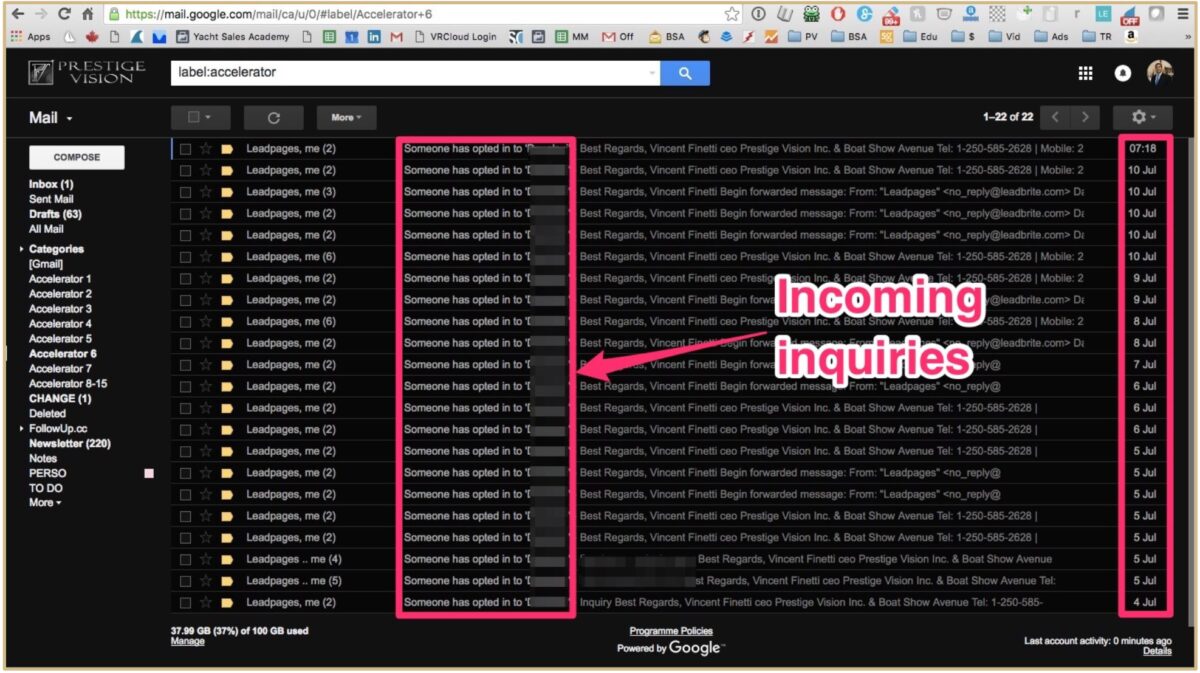Click the label:accelerator search field

(410, 73)
